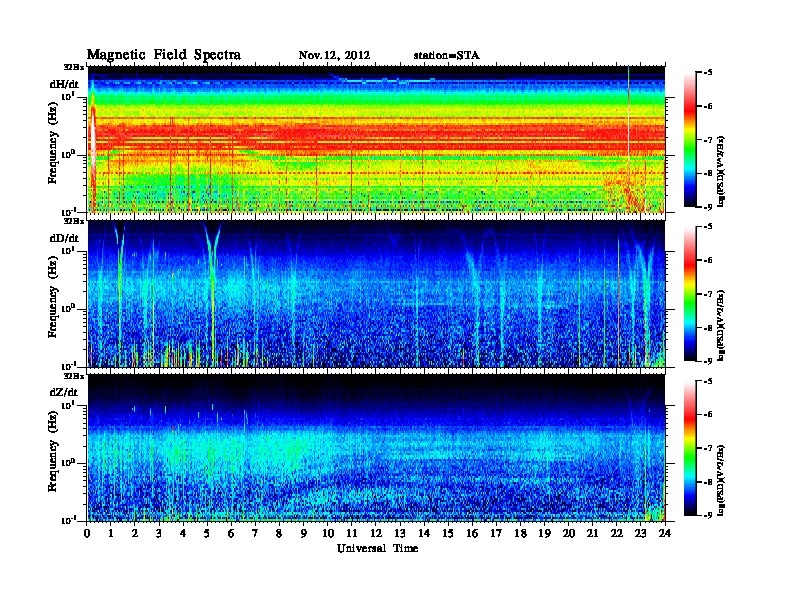Click the -9 value on dH/dt color bar
The image size is (792, 612).
708,207
